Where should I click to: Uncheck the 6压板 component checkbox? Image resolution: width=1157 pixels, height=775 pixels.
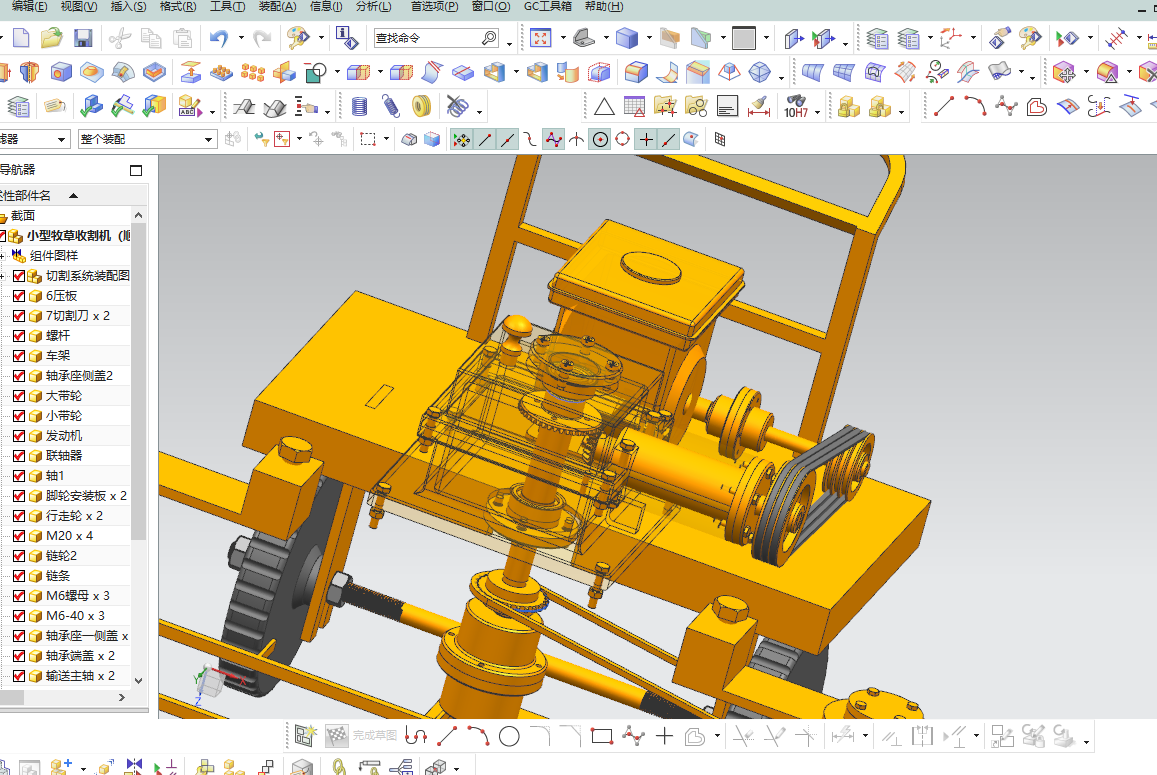coord(19,296)
